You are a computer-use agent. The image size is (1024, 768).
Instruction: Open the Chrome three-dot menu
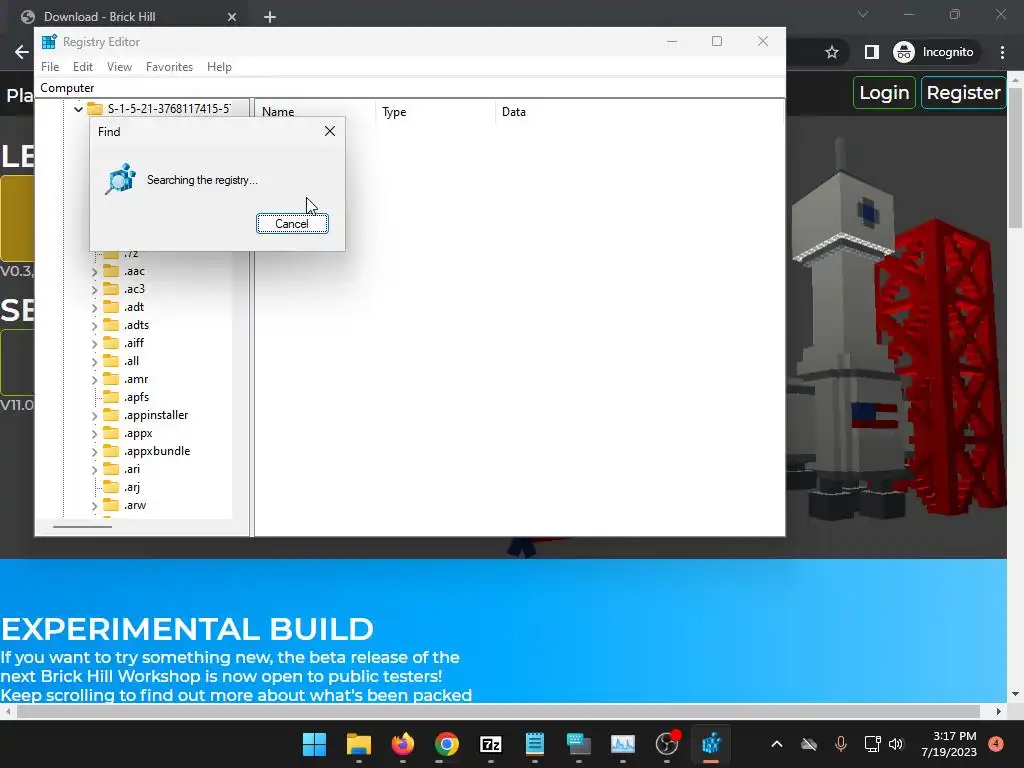click(1002, 52)
